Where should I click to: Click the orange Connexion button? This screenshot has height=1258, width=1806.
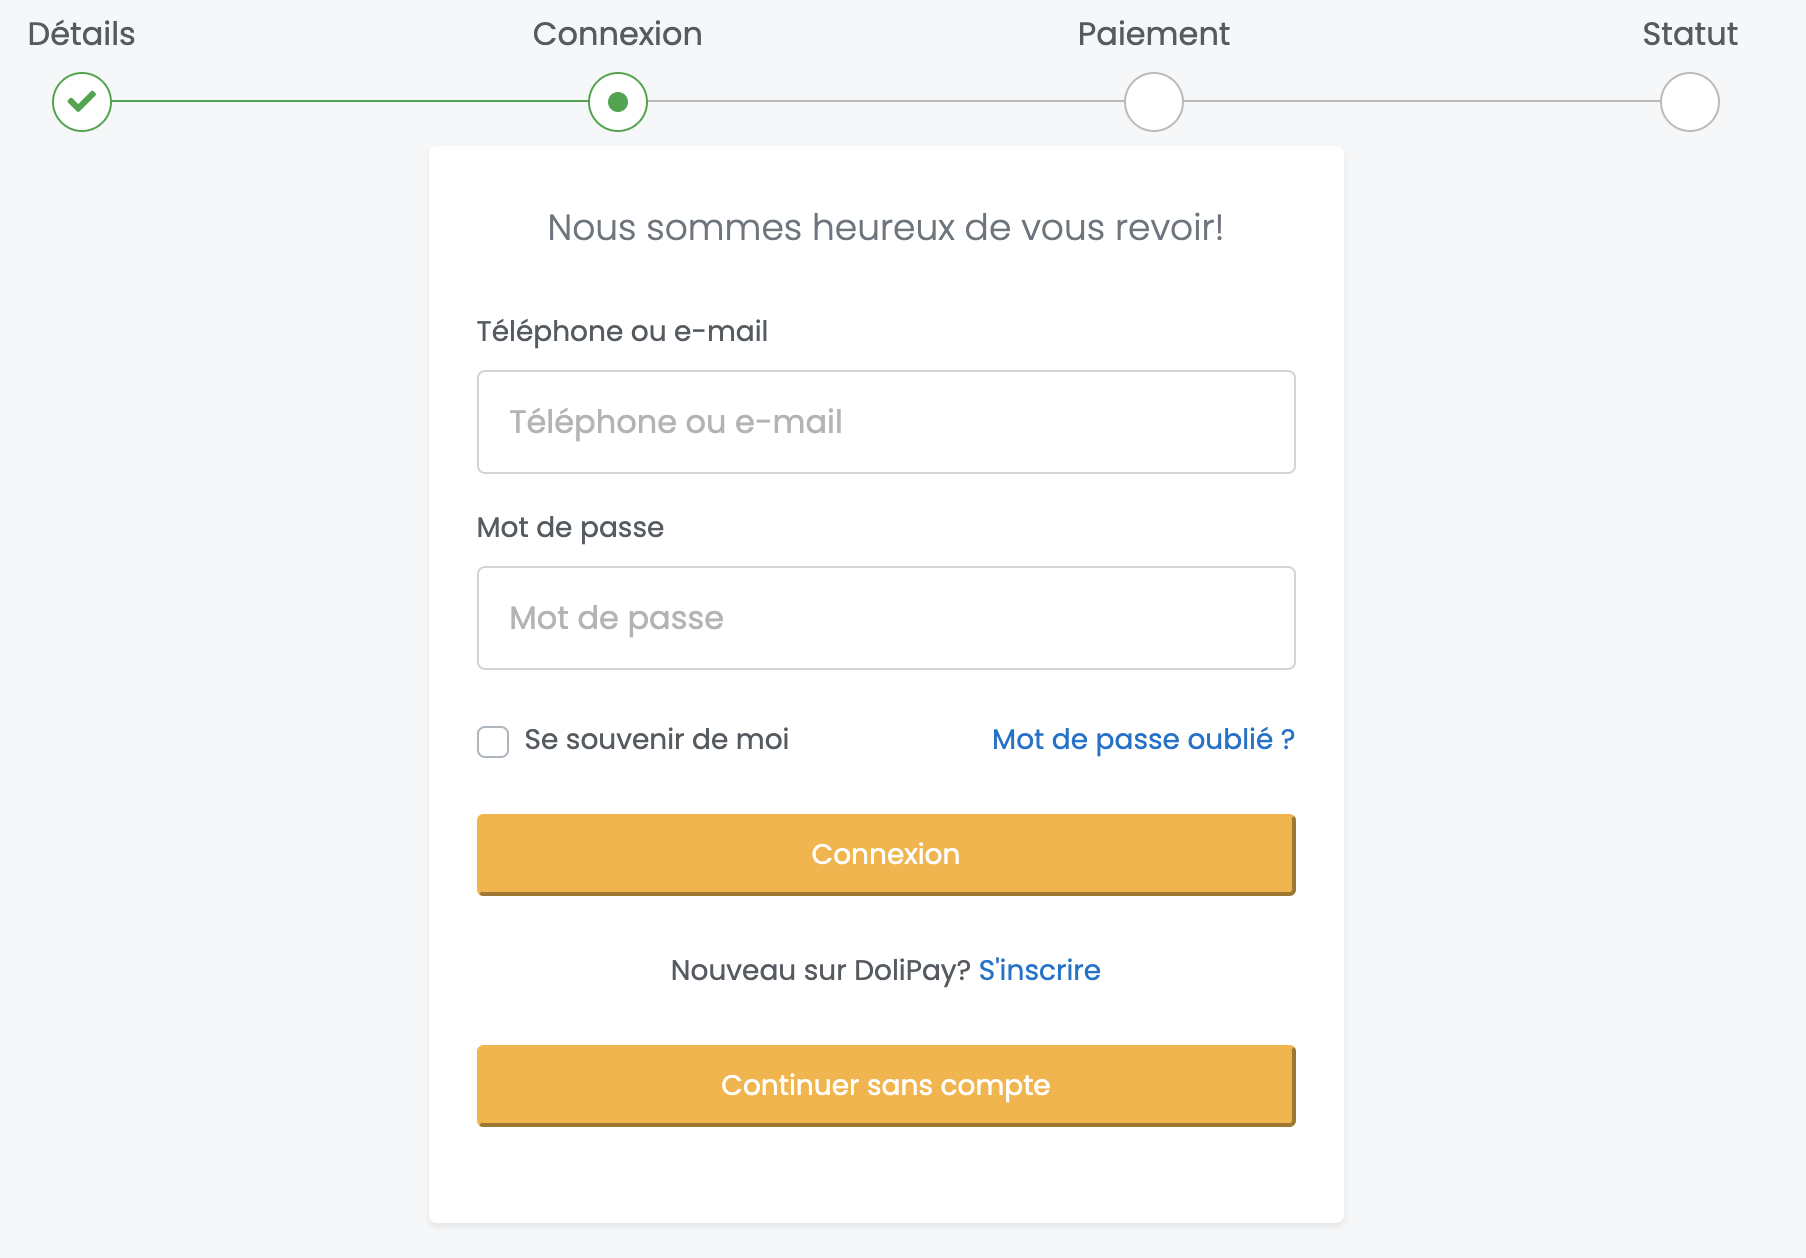[886, 855]
